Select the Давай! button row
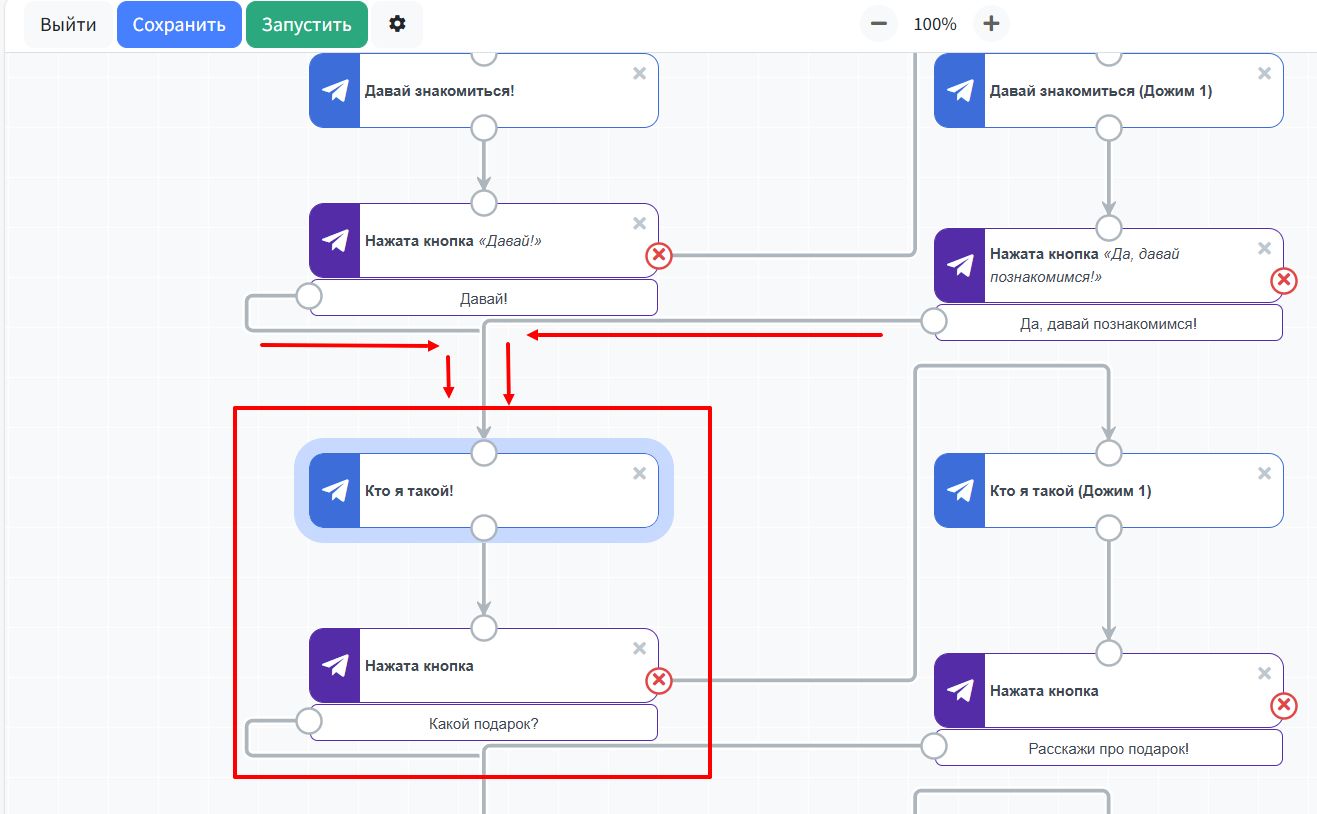1317x814 pixels. click(484, 298)
